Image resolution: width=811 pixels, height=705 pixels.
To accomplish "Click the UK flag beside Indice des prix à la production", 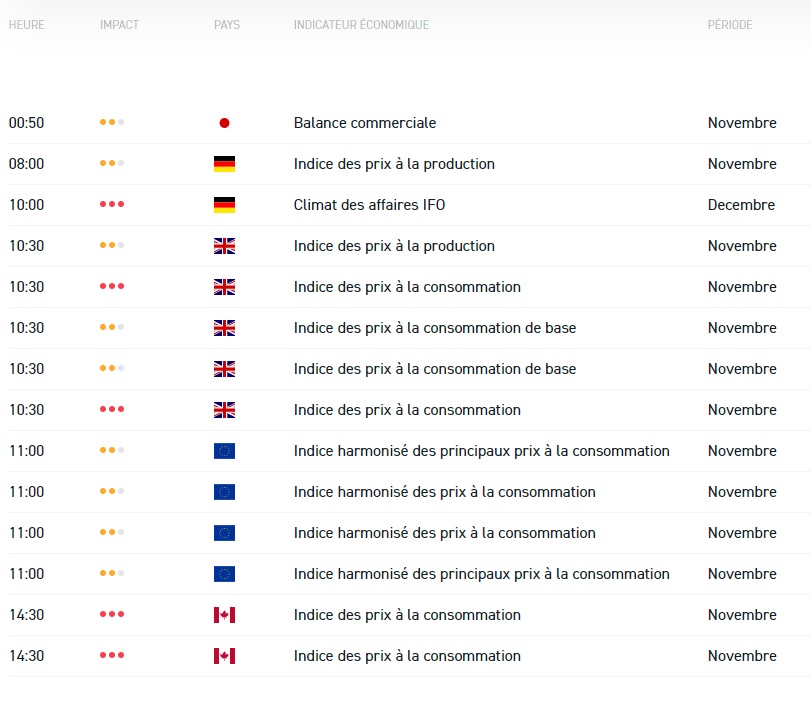I will pos(224,246).
